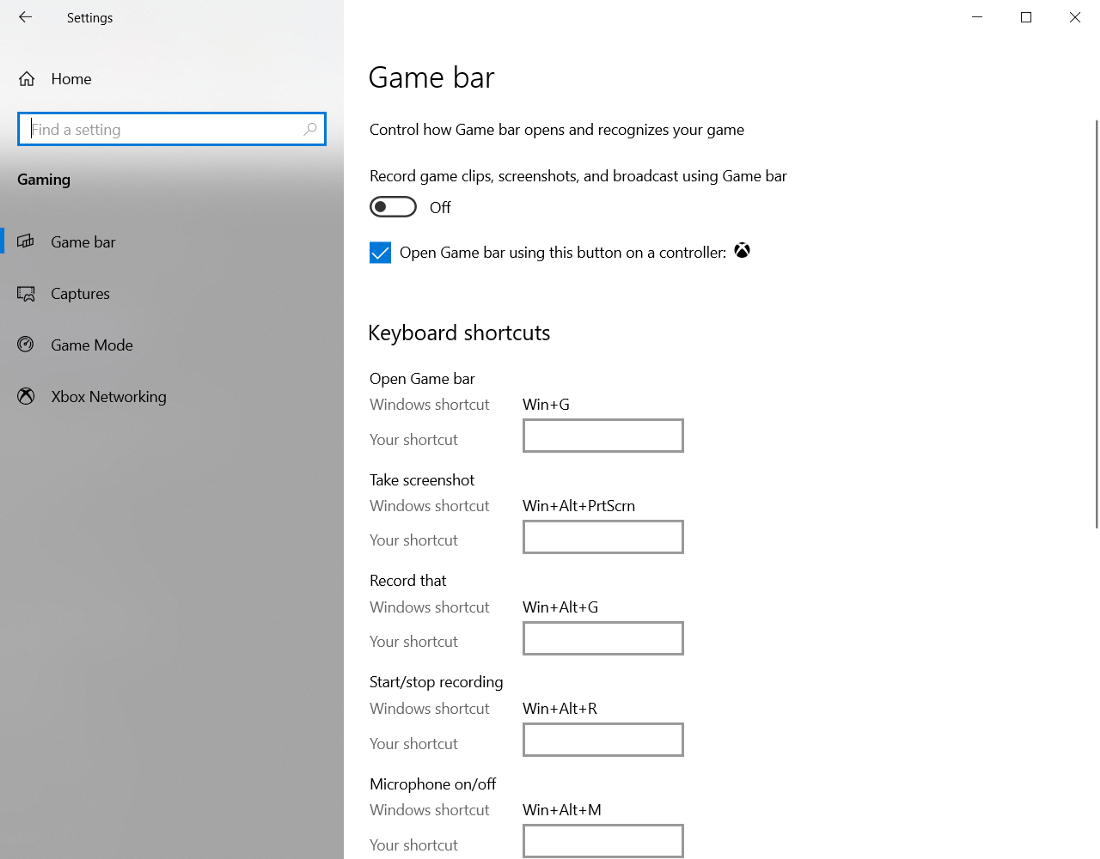Click the Off label beside the toggle
The height and width of the screenshot is (859, 1100).
tap(440, 208)
